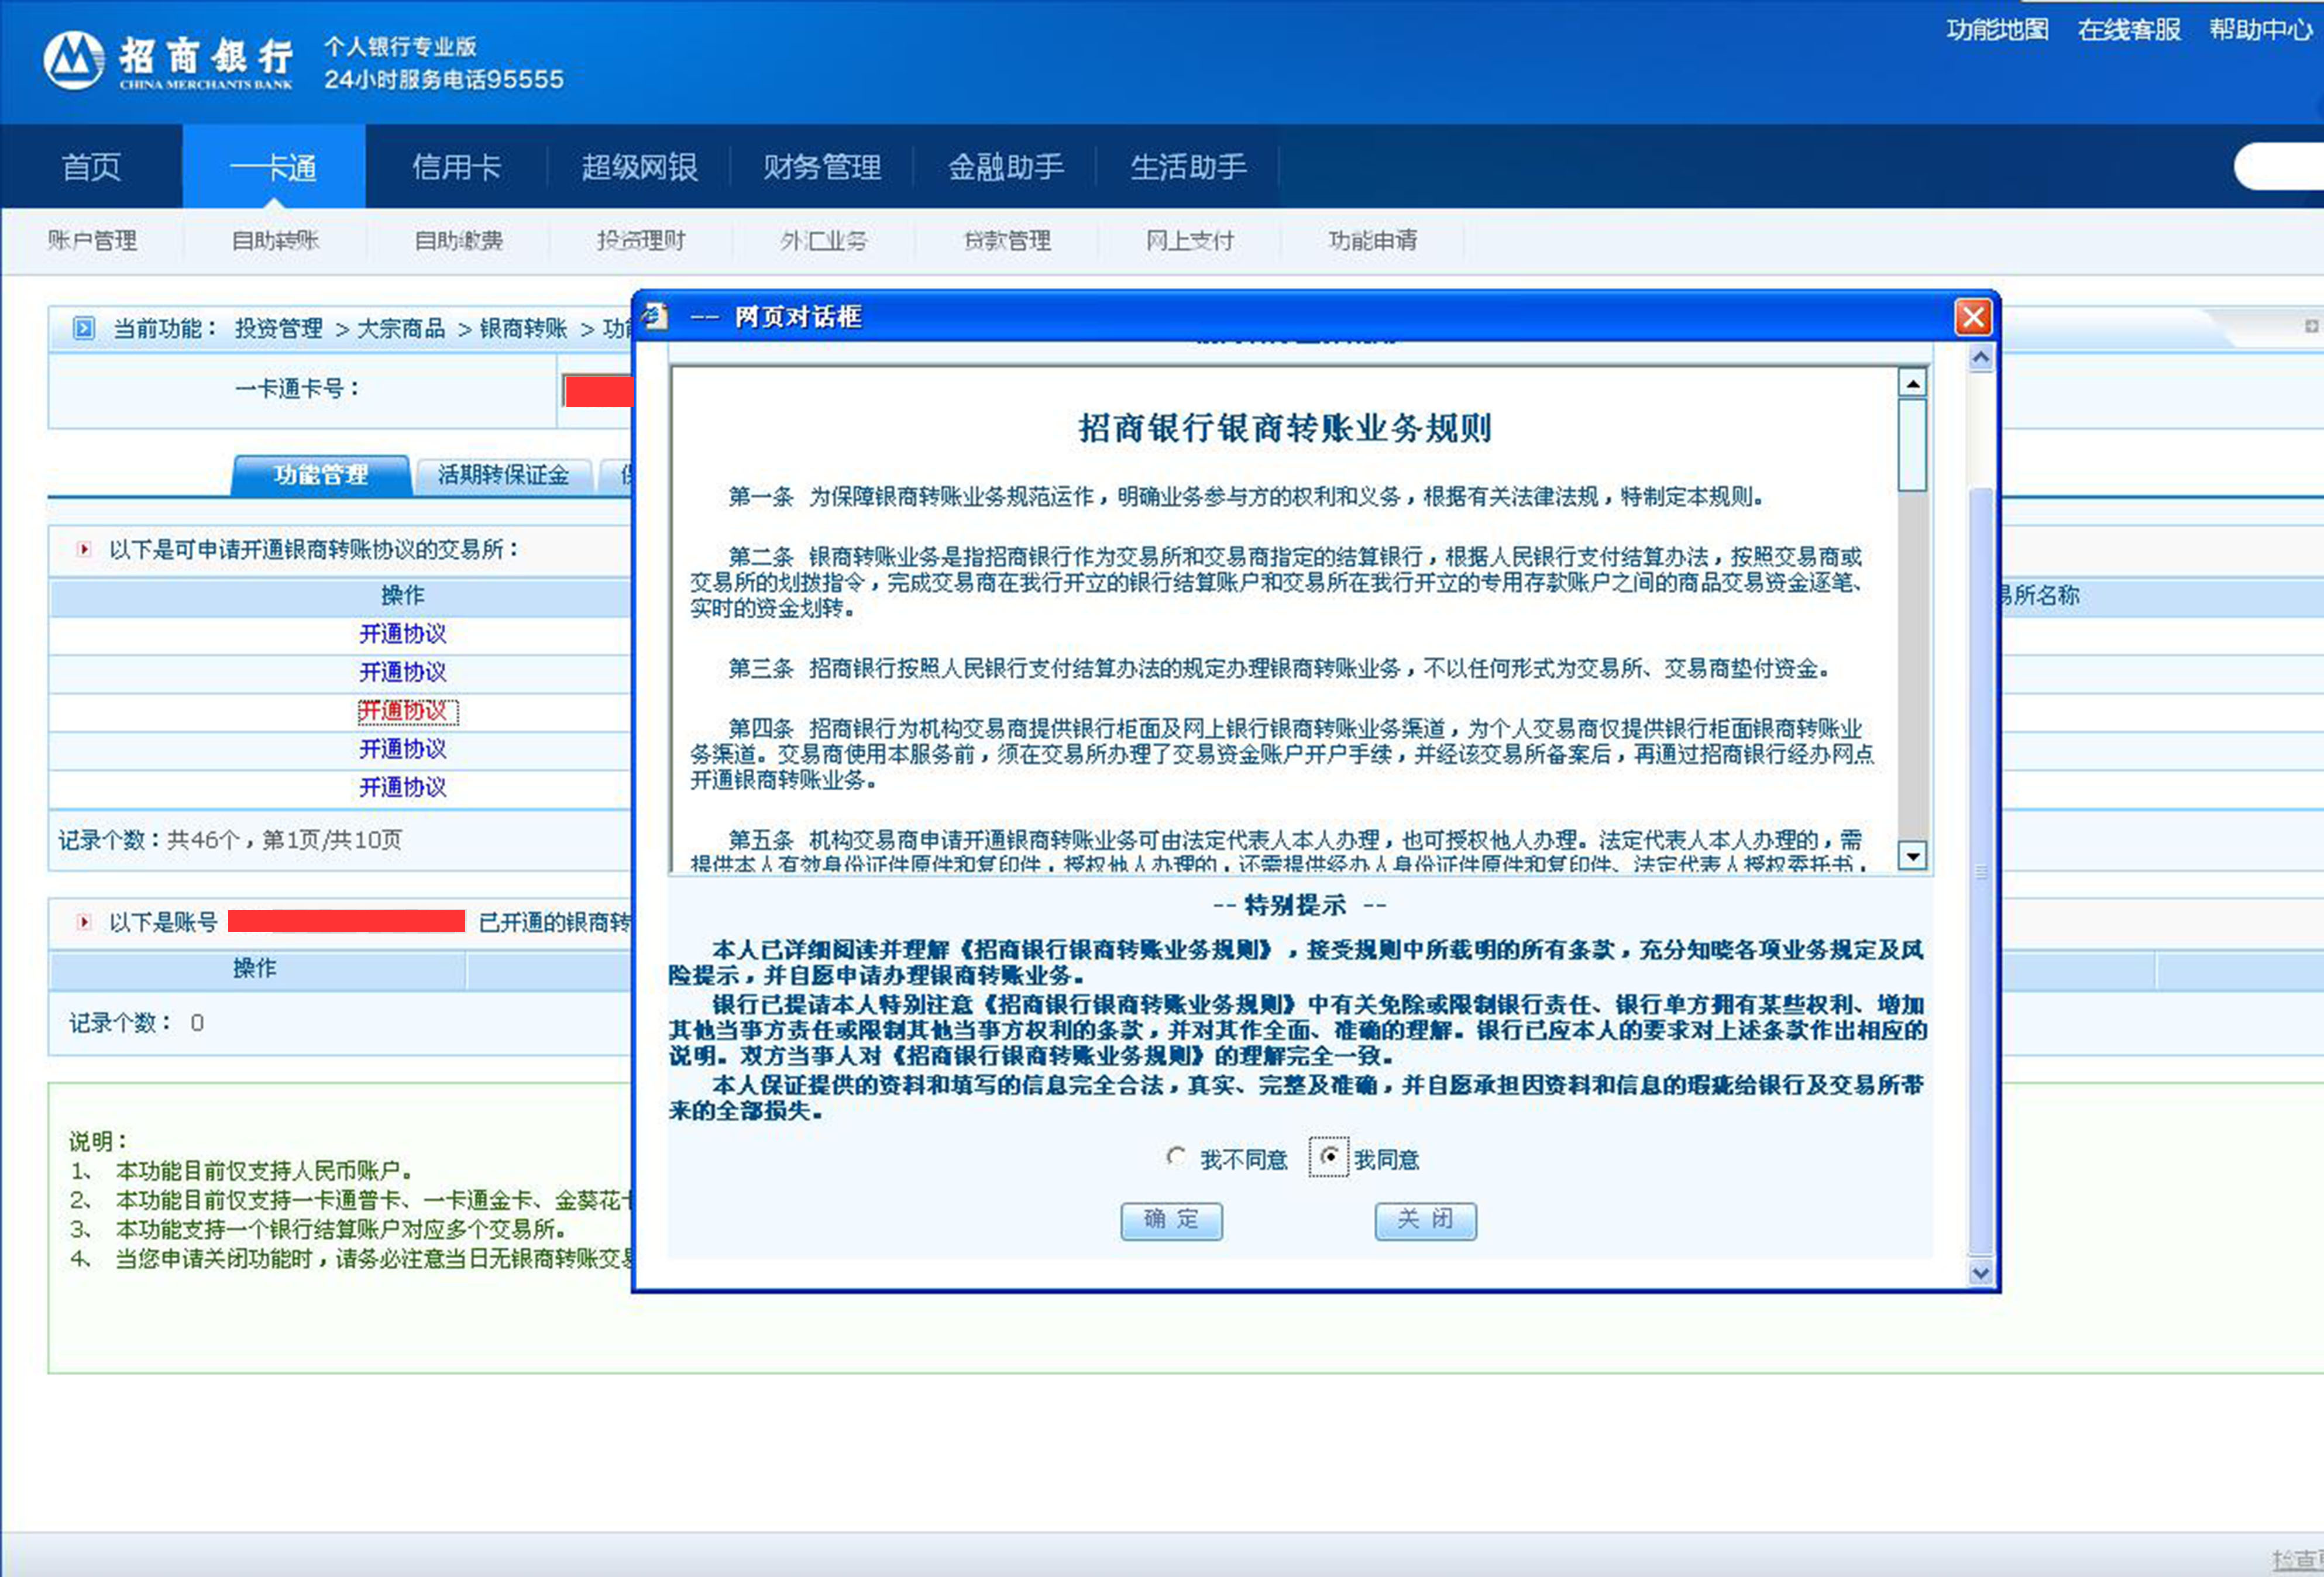
Task: Open the 一卡通 main menu
Action: pos(274,167)
